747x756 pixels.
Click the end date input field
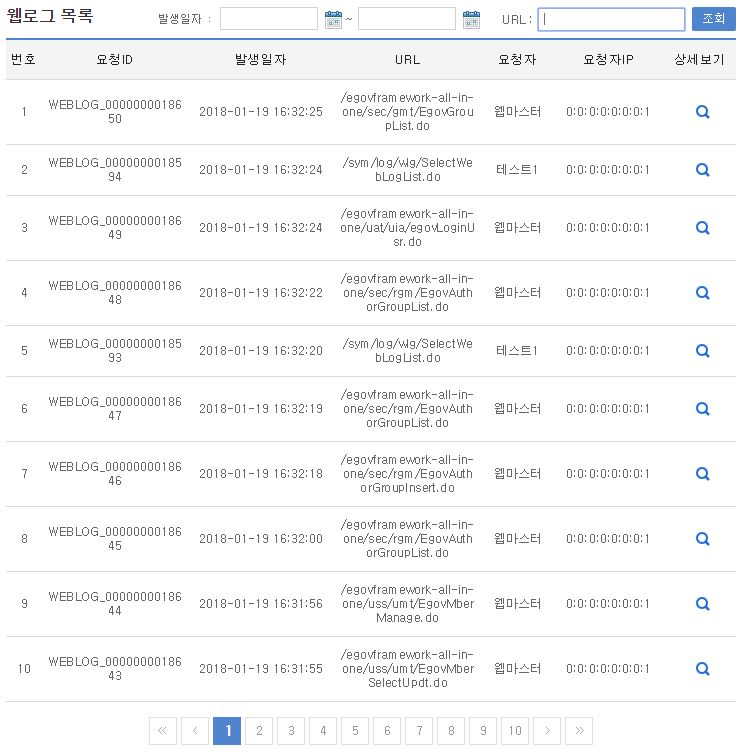point(406,19)
